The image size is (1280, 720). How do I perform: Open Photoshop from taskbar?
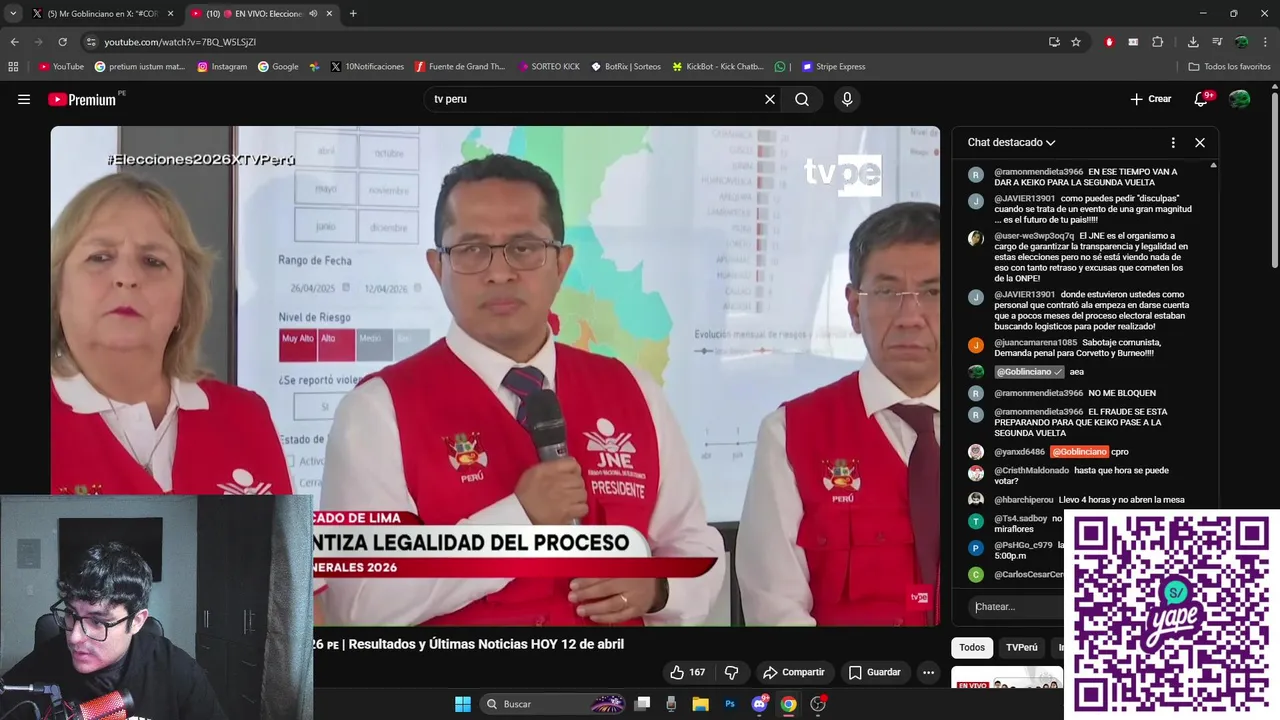[730, 704]
